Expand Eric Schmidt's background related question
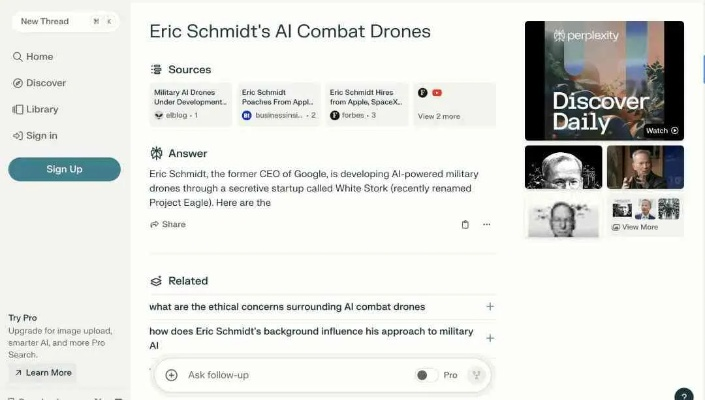705x400 pixels. click(x=489, y=338)
